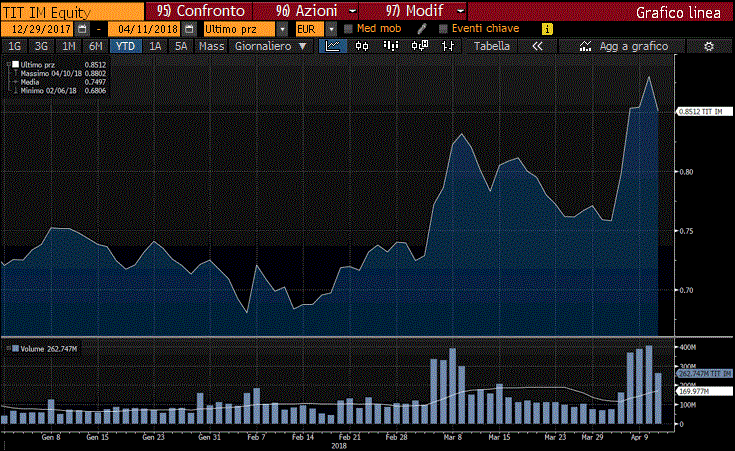Select the 1M time range tab
Screen dimensions: 735x451
click(x=69, y=46)
